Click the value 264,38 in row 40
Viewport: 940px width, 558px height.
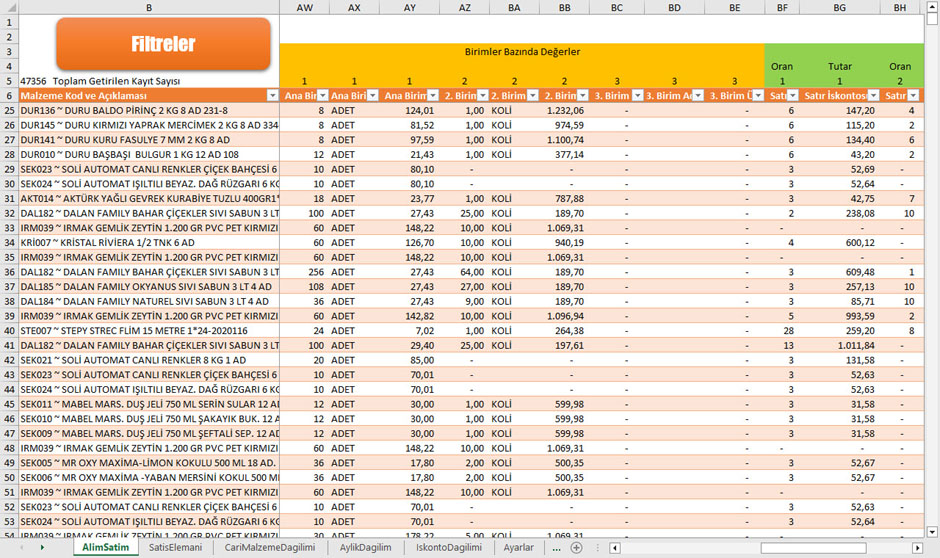(570, 331)
